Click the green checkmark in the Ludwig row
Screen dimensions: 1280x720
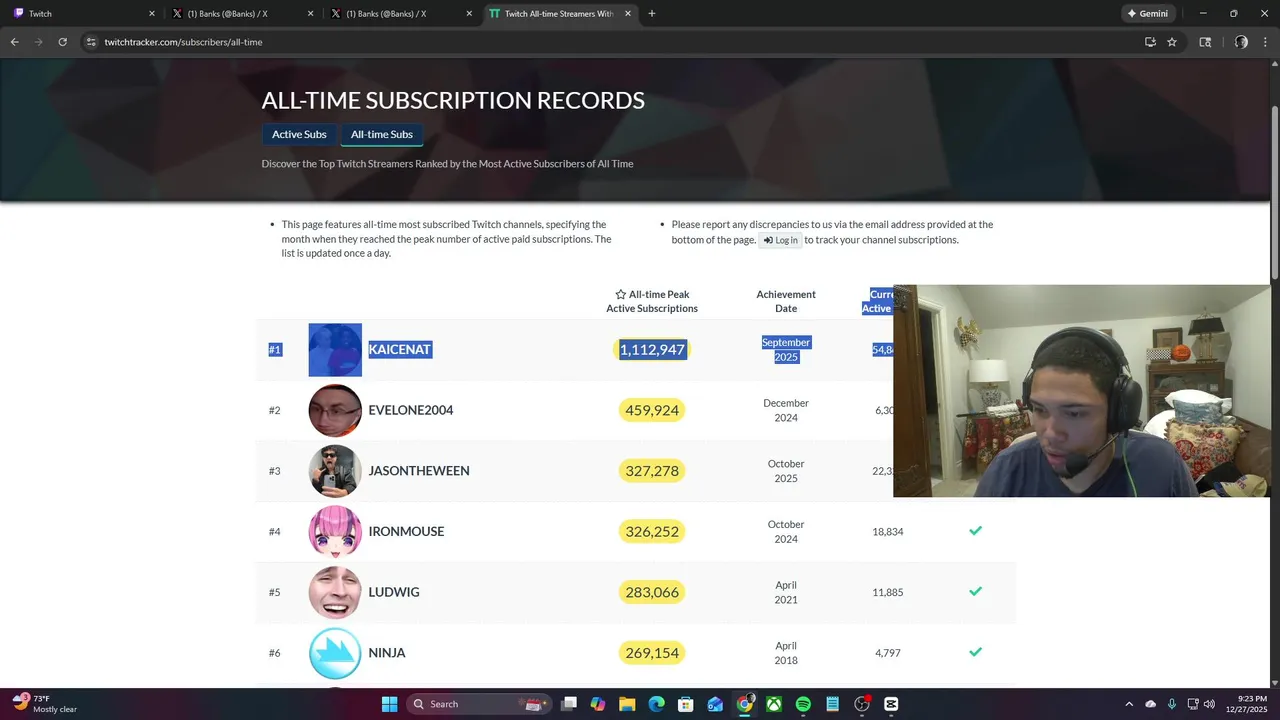coord(976,592)
